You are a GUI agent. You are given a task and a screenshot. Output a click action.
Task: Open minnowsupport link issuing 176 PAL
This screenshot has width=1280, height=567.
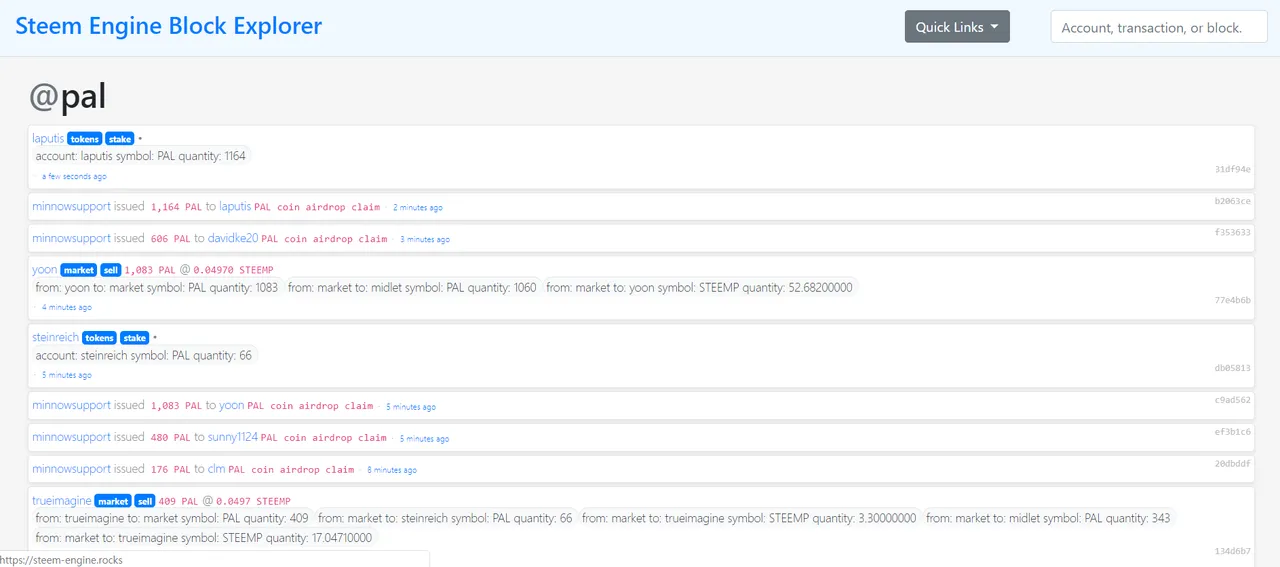tap(71, 469)
